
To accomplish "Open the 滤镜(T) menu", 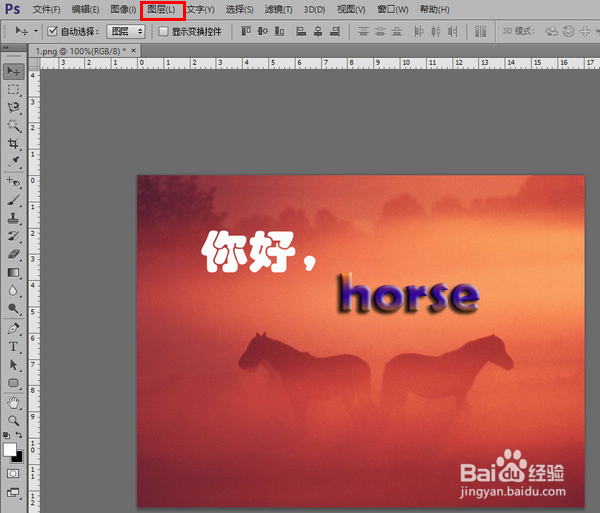I will click(x=279, y=10).
